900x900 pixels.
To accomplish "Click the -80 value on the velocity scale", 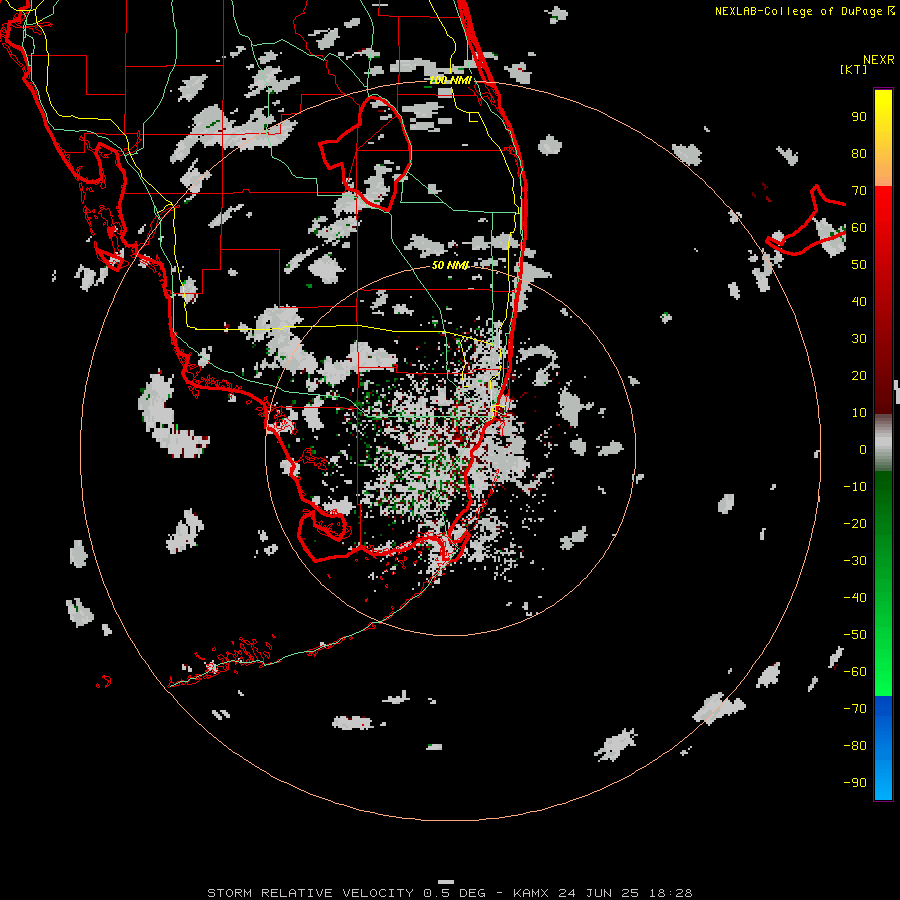I will click(855, 746).
